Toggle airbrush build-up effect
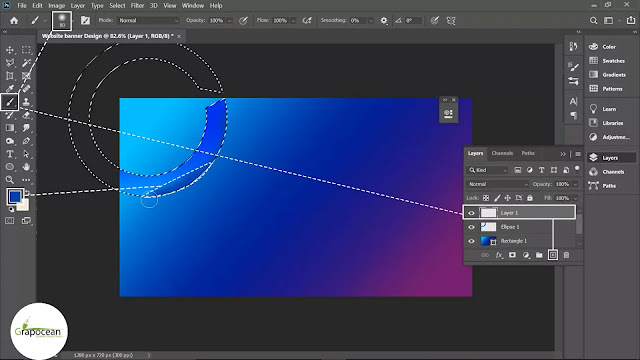 pos(307,20)
